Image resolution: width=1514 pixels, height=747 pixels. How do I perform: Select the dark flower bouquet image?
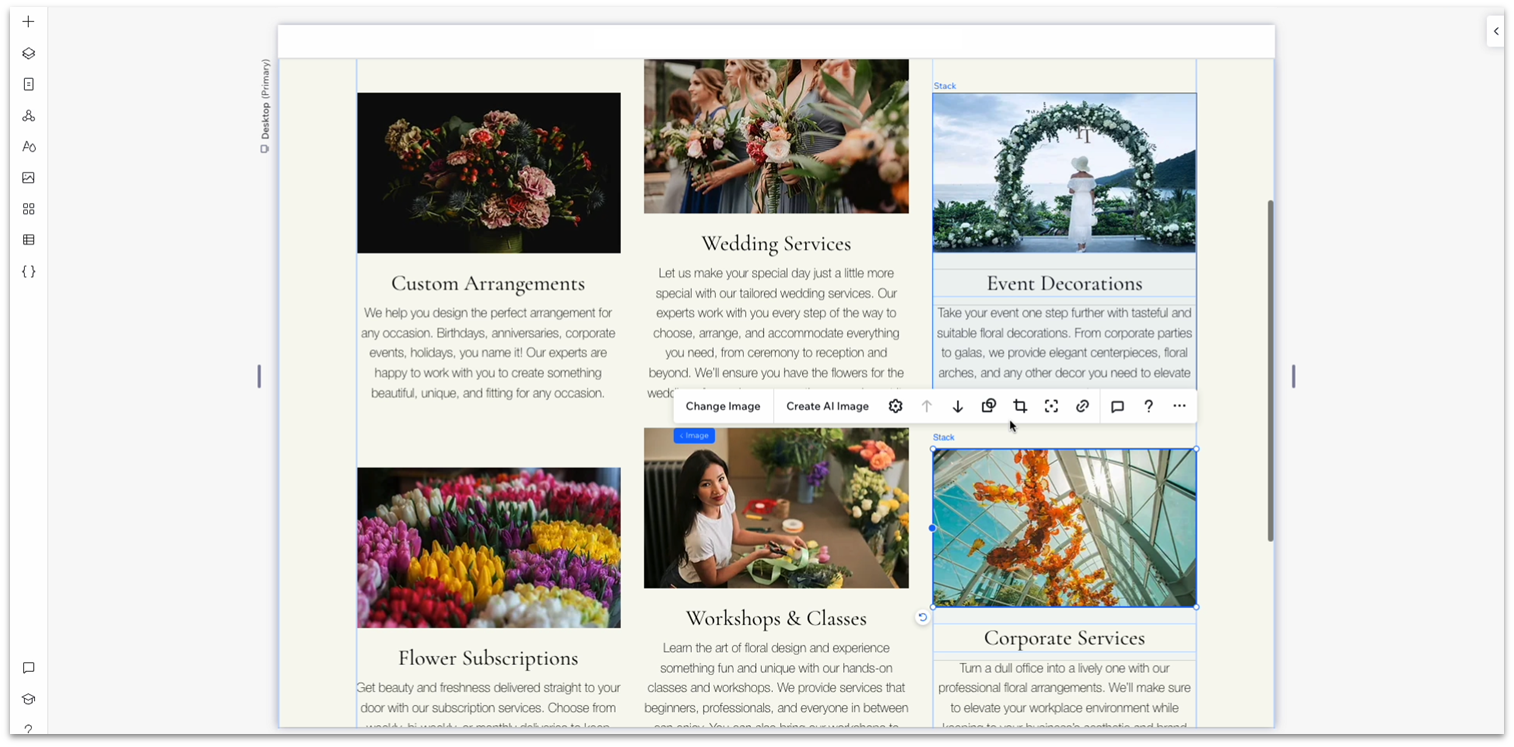489,173
